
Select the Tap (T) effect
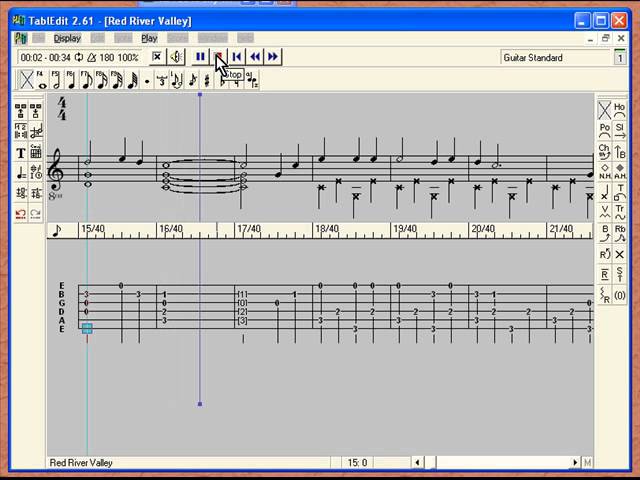point(619,192)
